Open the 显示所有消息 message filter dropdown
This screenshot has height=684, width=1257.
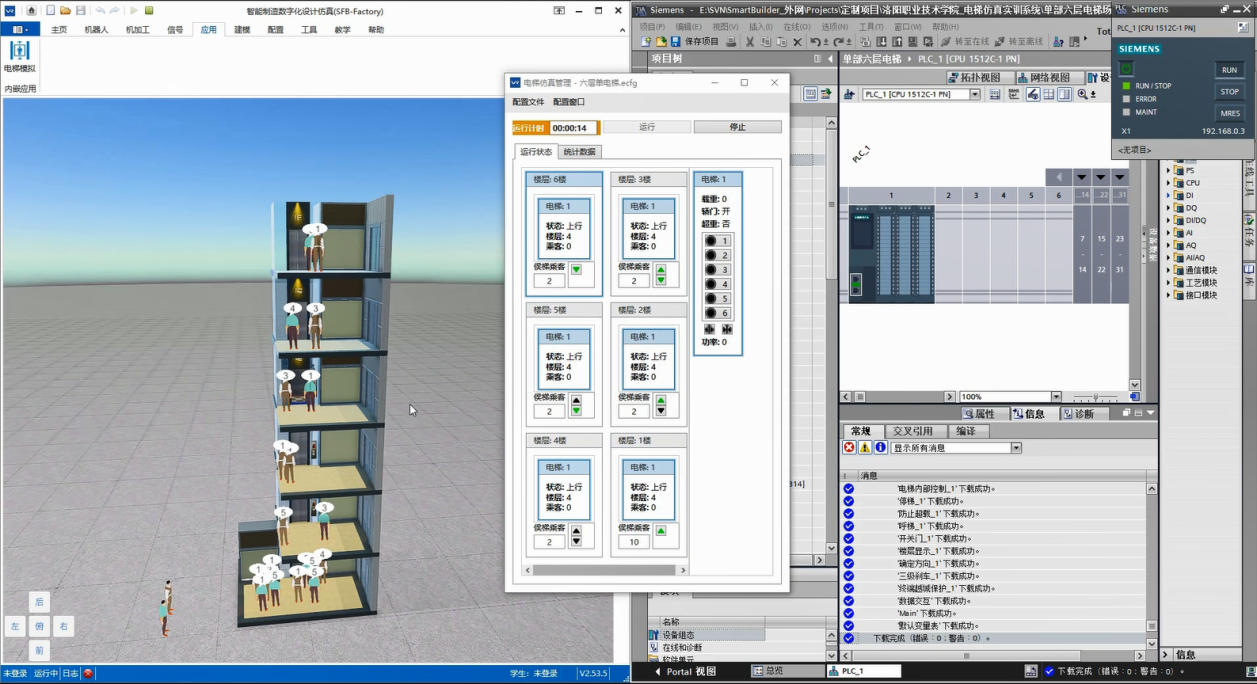pyautogui.click(x=1016, y=448)
